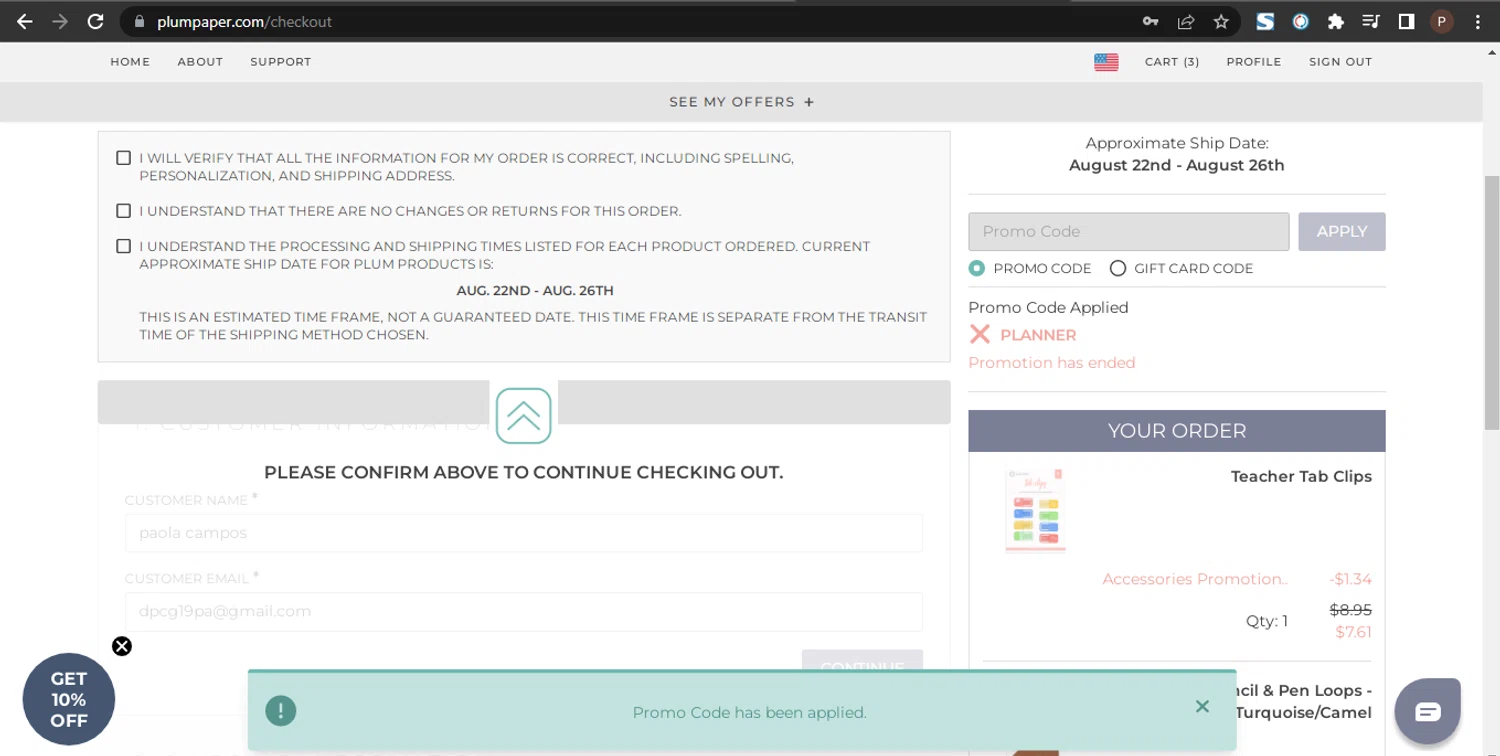Click the US flag country selector

pyautogui.click(x=1106, y=62)
